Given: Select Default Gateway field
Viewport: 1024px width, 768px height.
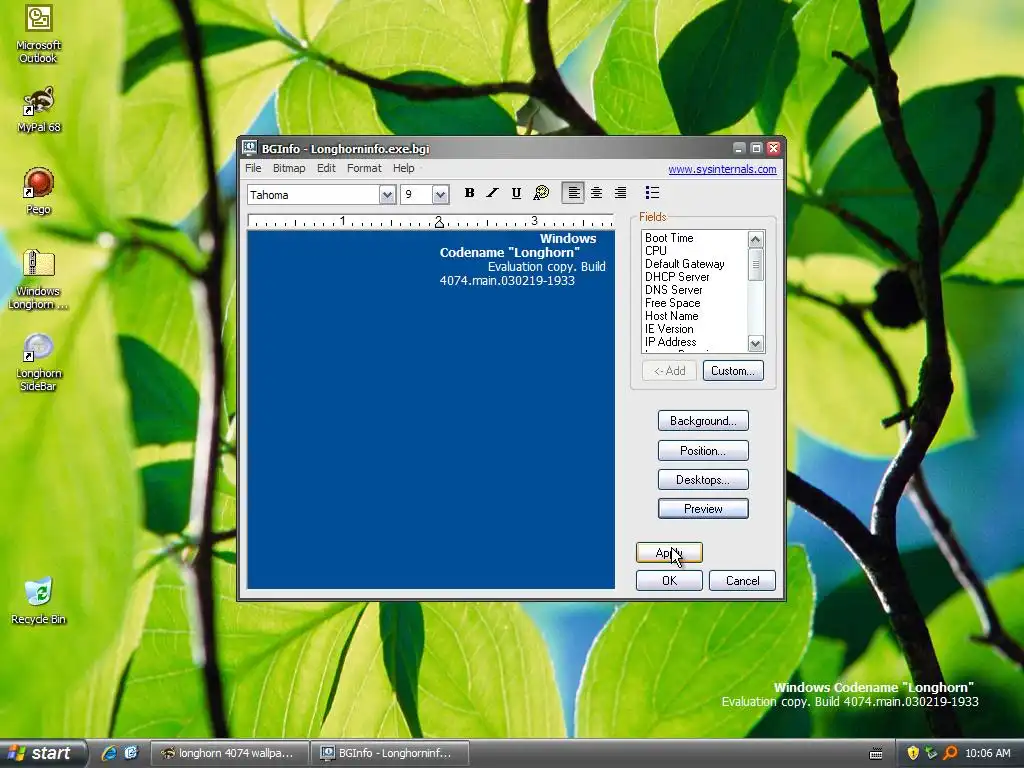Looking at the screenshot, I should point(684,264).
